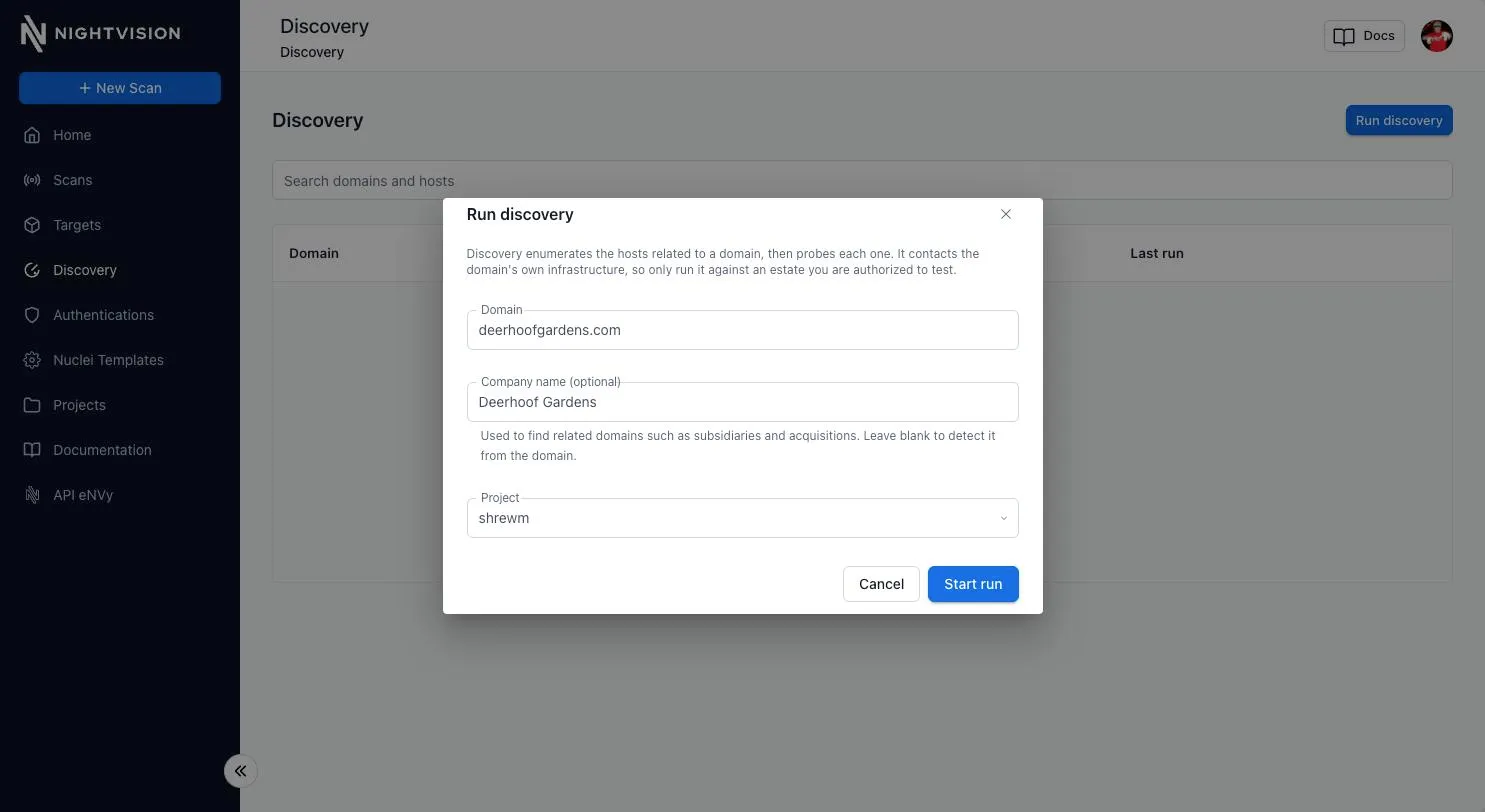Click the API eNVy icon
This screenshot has height=812, width=1485.
(32, 495)
